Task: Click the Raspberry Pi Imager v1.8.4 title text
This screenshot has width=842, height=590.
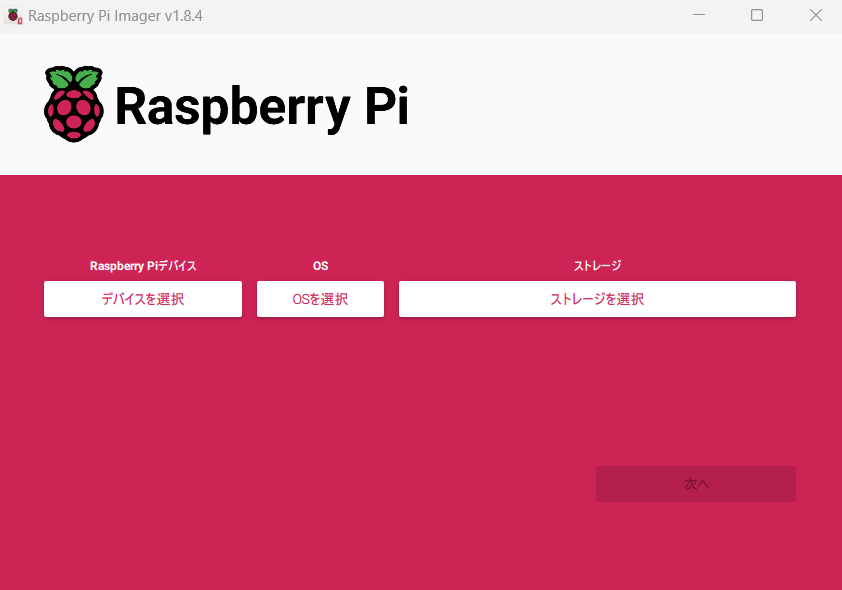Action: pos(115,16)
